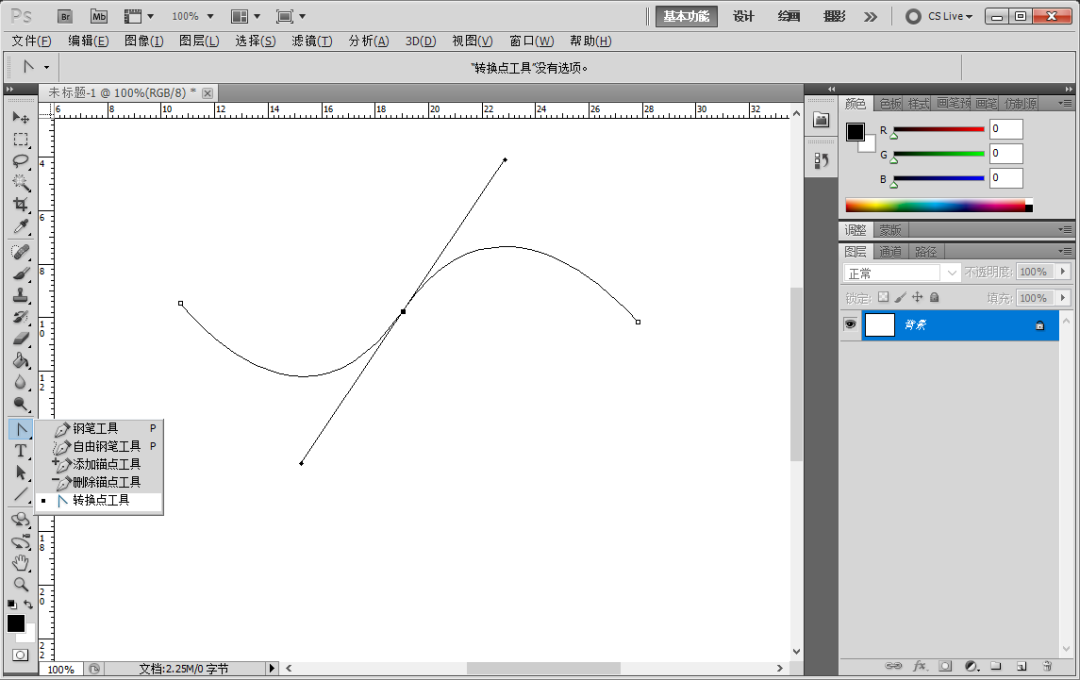Click the toolbox foreground color swatch
The height and width of the screenshot is (680, 1080).
click(x=16, y=624)
